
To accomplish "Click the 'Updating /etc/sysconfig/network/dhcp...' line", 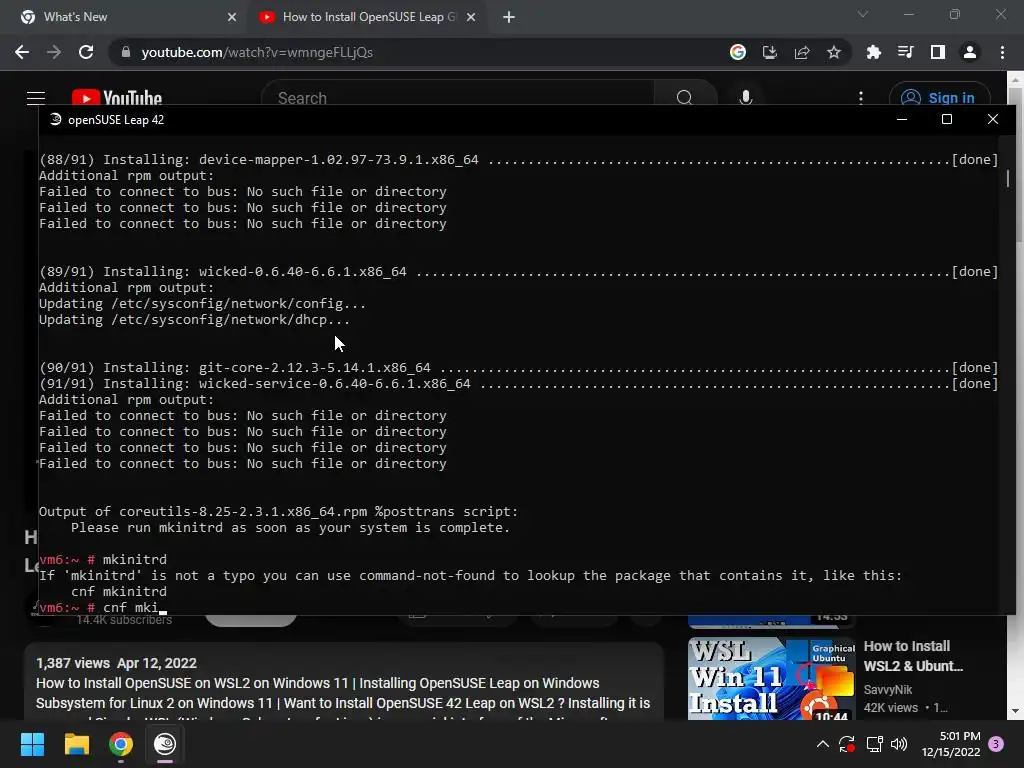I will 194,320.
